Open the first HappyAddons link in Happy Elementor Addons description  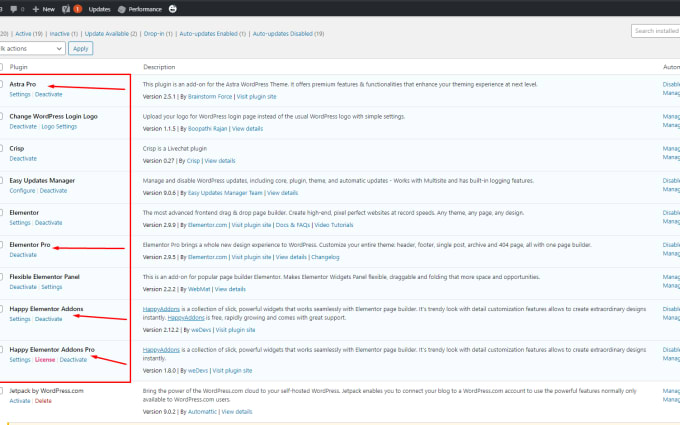coord(161,309)
